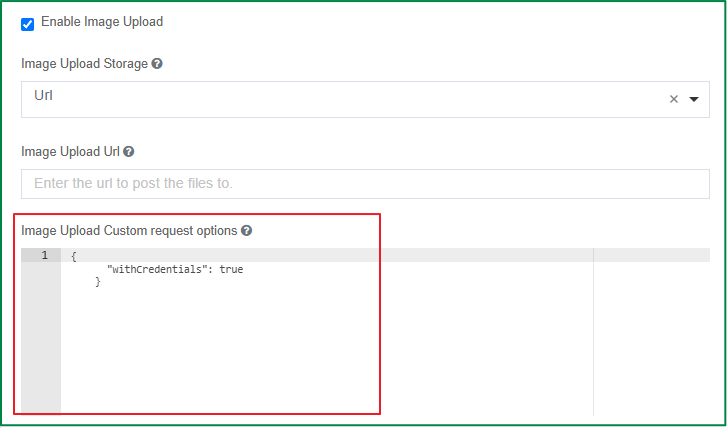Screen dimensions: 728x428
Task: Place cursor on "withCredentials" key in editor
Action: [x=156, y=269]
